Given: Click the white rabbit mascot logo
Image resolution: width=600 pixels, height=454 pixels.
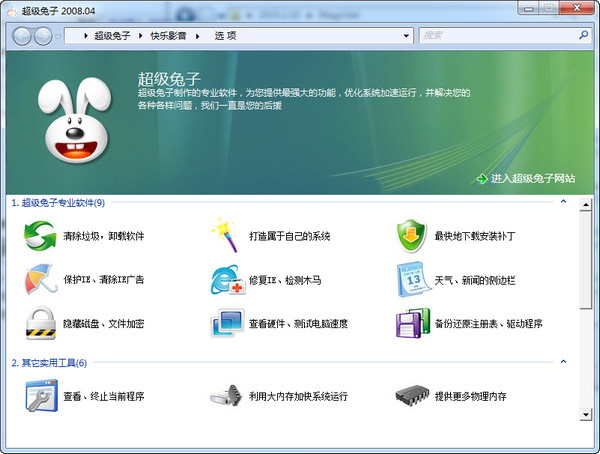Looking at the screenshot, I should tap(75, 119).
